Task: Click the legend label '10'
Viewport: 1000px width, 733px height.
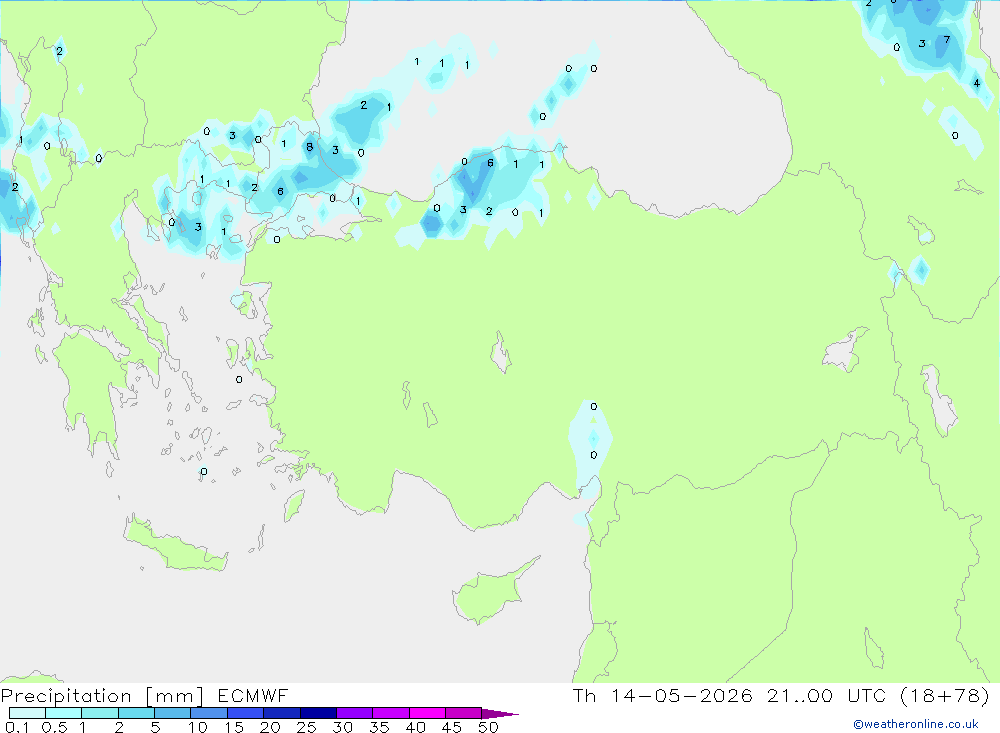Action: [x=198, y=727]
